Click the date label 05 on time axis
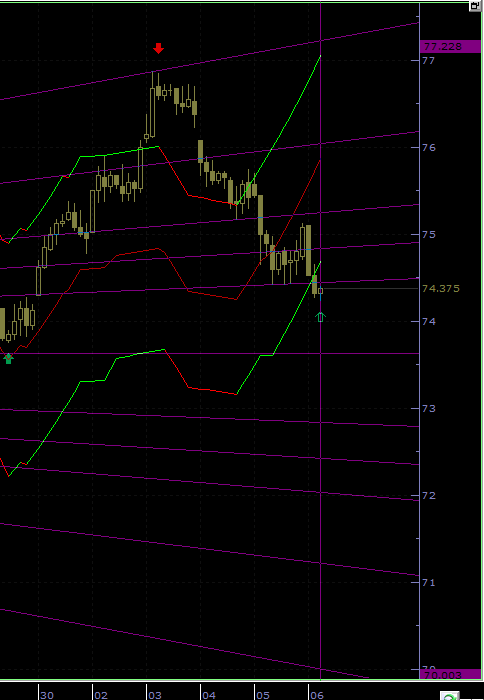 point(263,695)
